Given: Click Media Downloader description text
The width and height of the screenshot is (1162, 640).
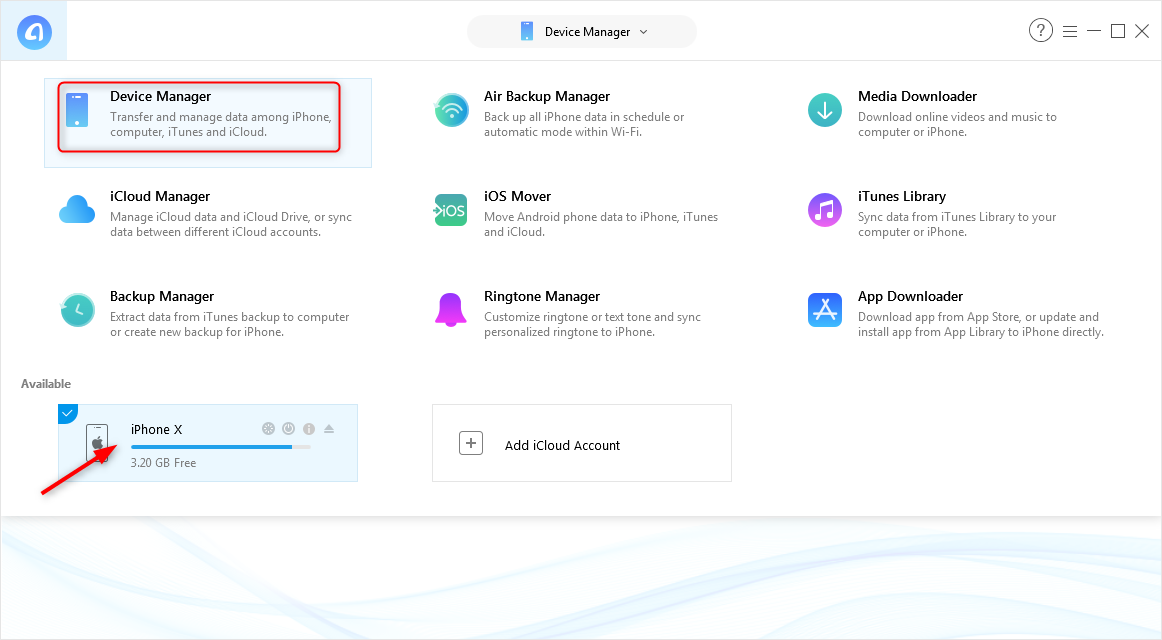Looking at the screenshot, I should 957,124.
